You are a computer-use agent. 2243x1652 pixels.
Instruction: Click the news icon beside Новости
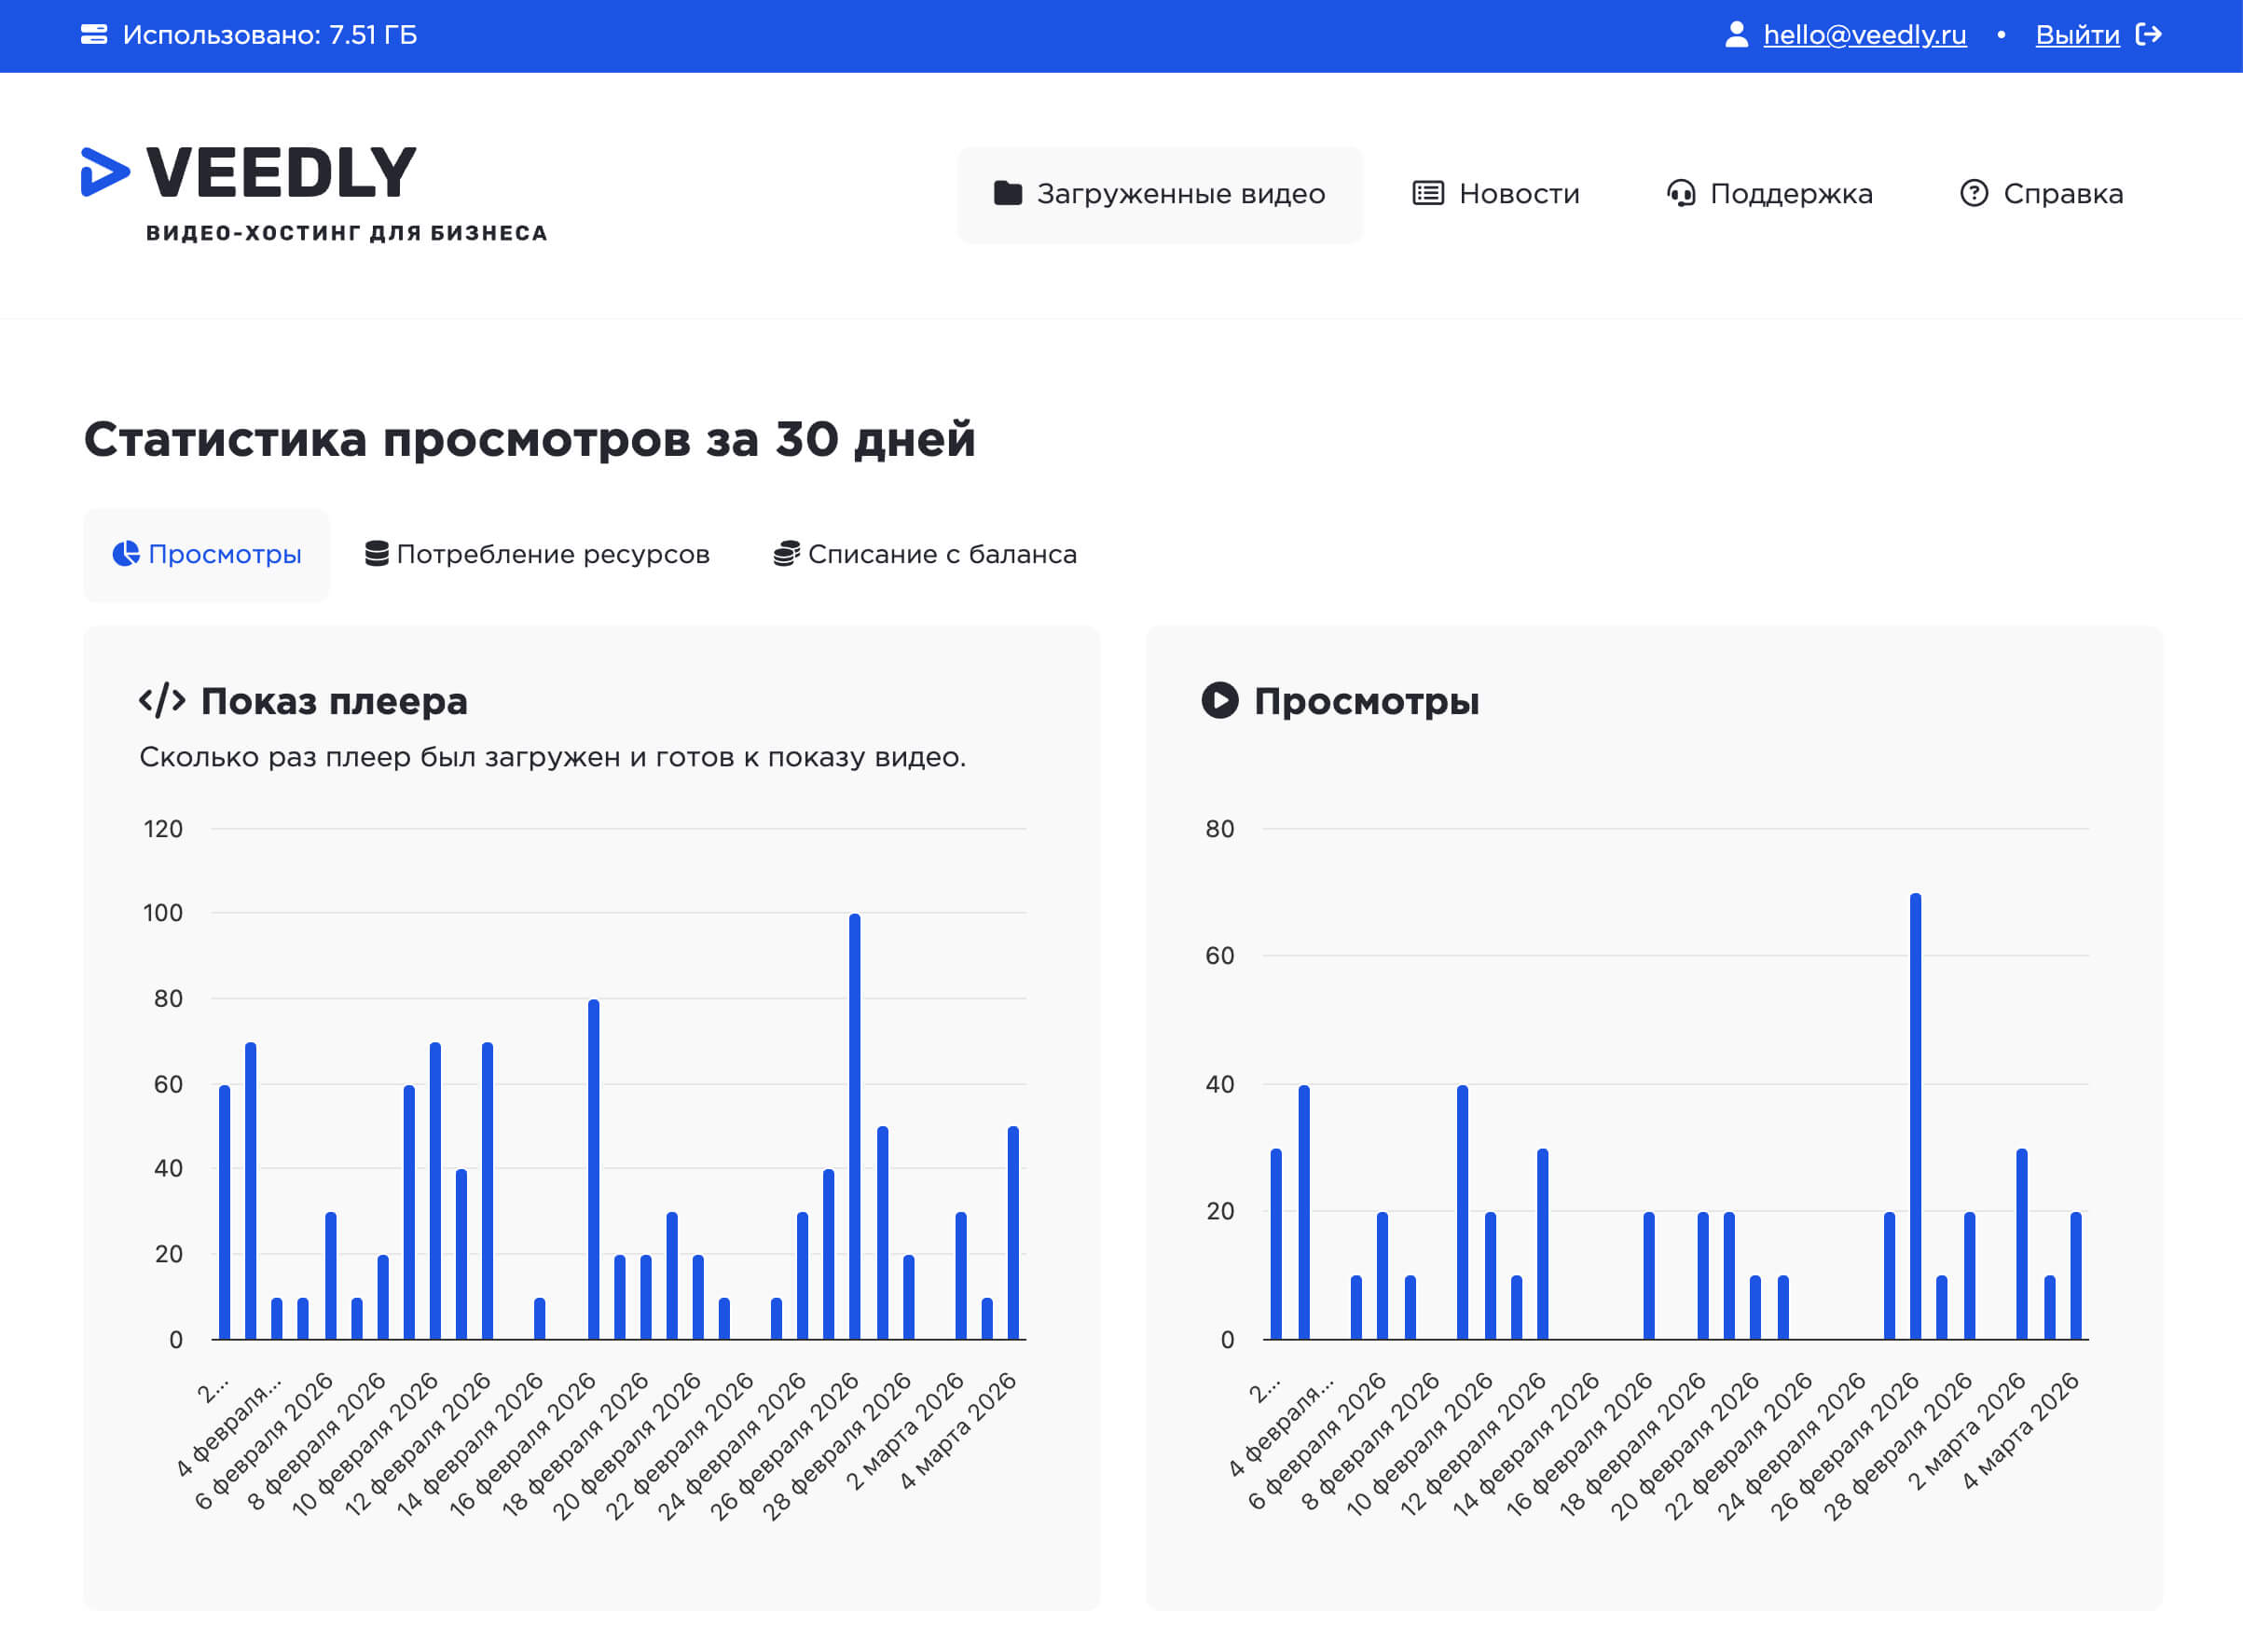pyautogui.click(x=1427, y=193)
